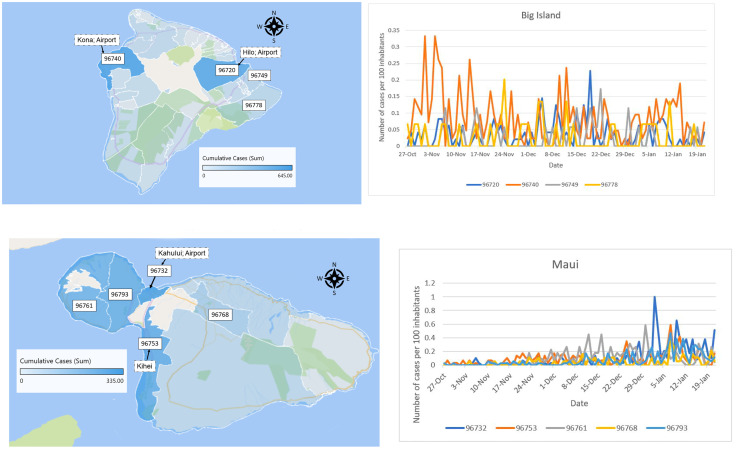Click the compass rose on the Big Island map
This screenshot has height=449, width=736.
(x=274, y=26)
